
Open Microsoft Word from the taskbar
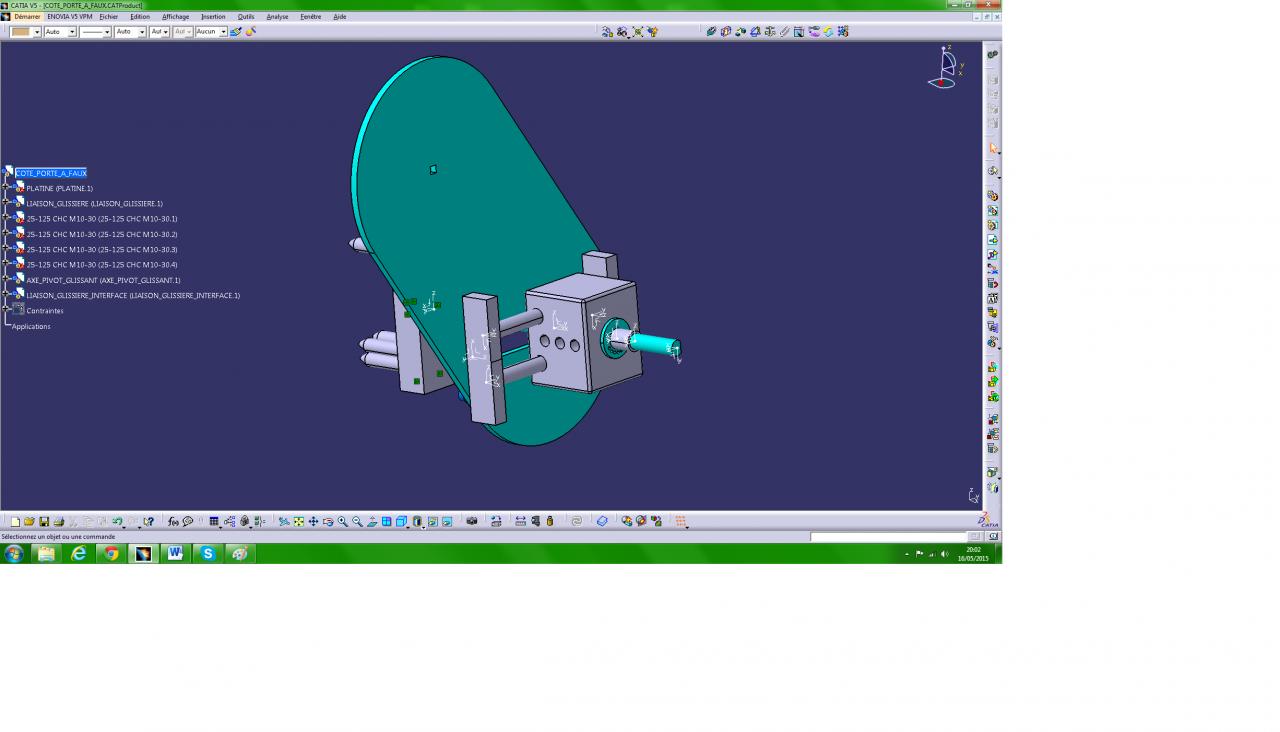pyautogui.click(x=175, y=553)
